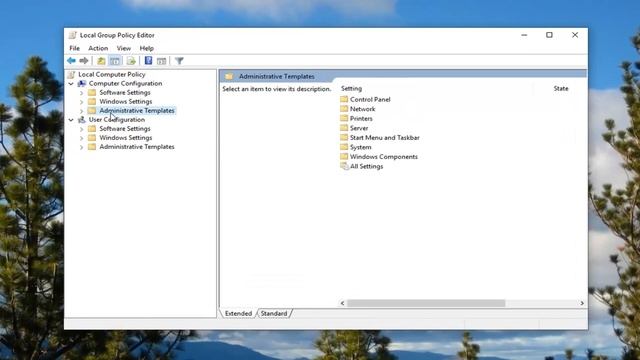Select Windows Settings under Computer Configuration
The height and width of the screenshot is (360, 640).
point(126,102)
